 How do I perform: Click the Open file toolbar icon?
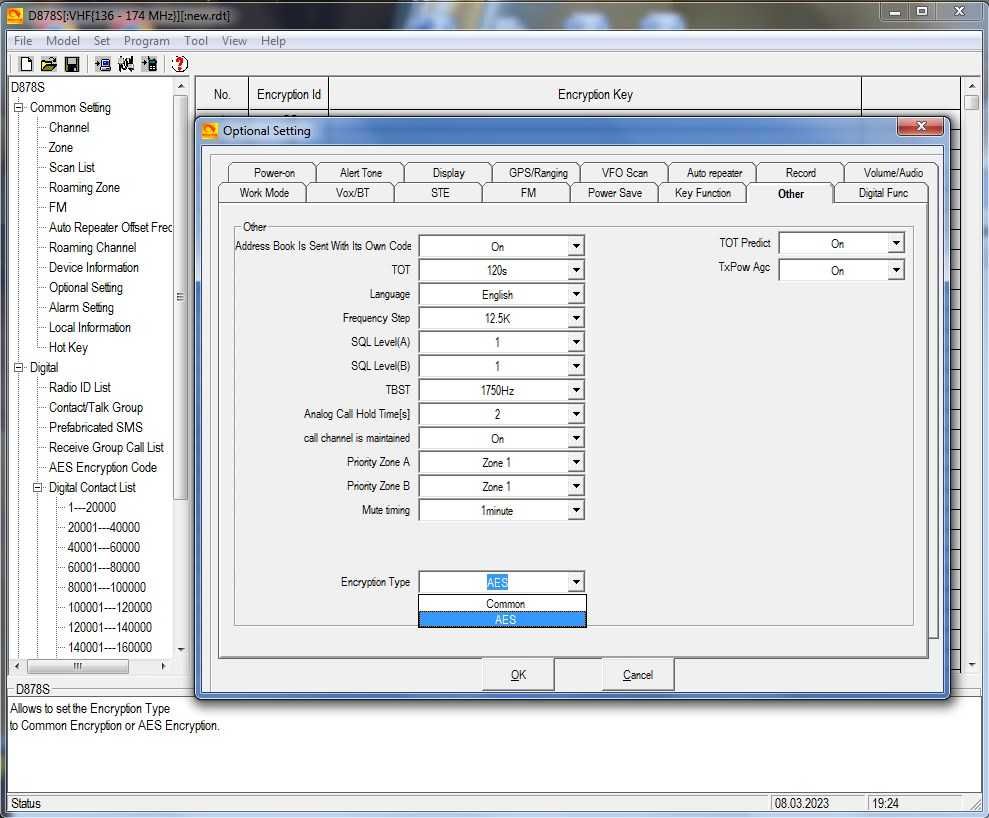[49, 64]
